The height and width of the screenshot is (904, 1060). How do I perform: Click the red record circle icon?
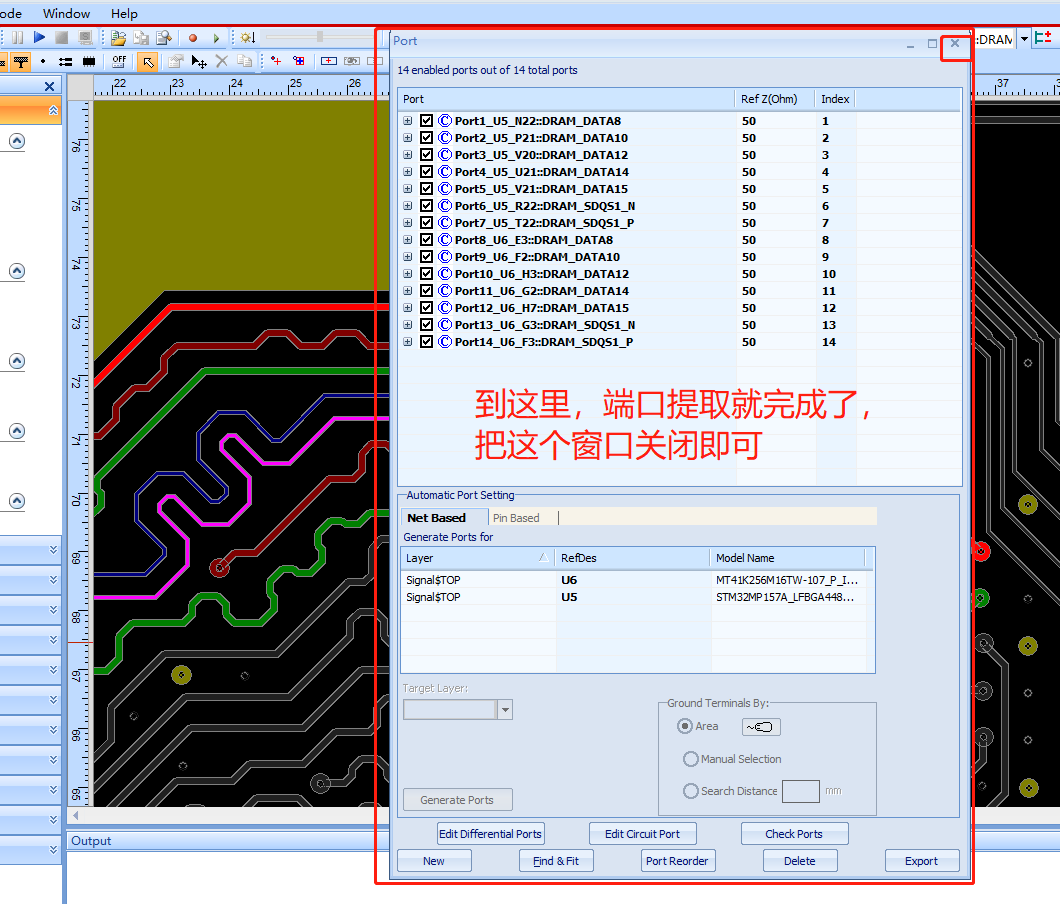point(193,39)
